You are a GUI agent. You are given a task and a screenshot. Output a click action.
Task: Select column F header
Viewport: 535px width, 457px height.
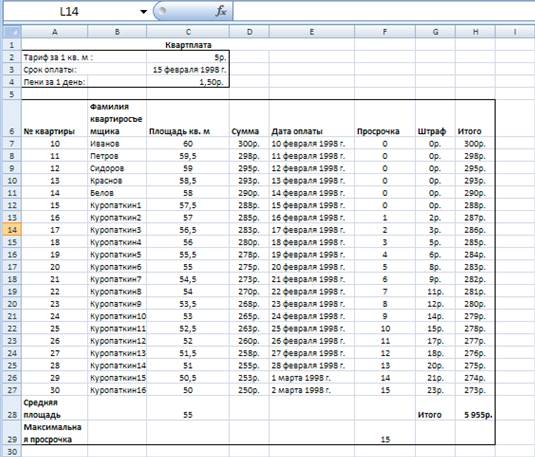click(385, 32)
